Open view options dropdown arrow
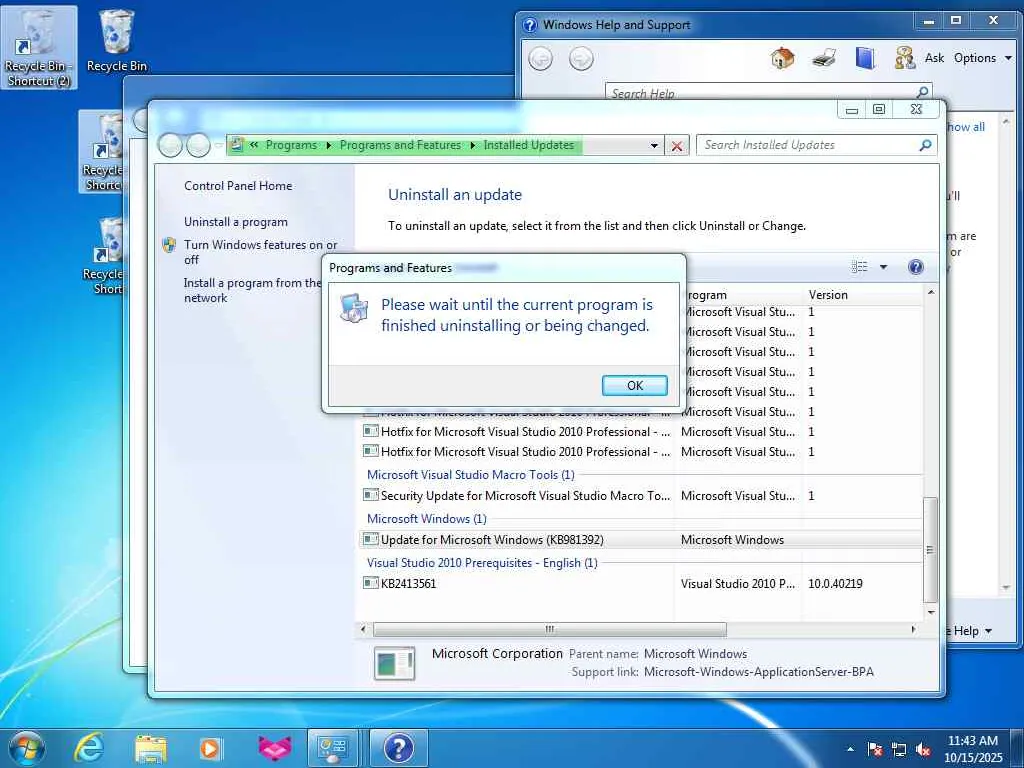The width and height of the screenshot is (1024, 768). coord(883,266)
